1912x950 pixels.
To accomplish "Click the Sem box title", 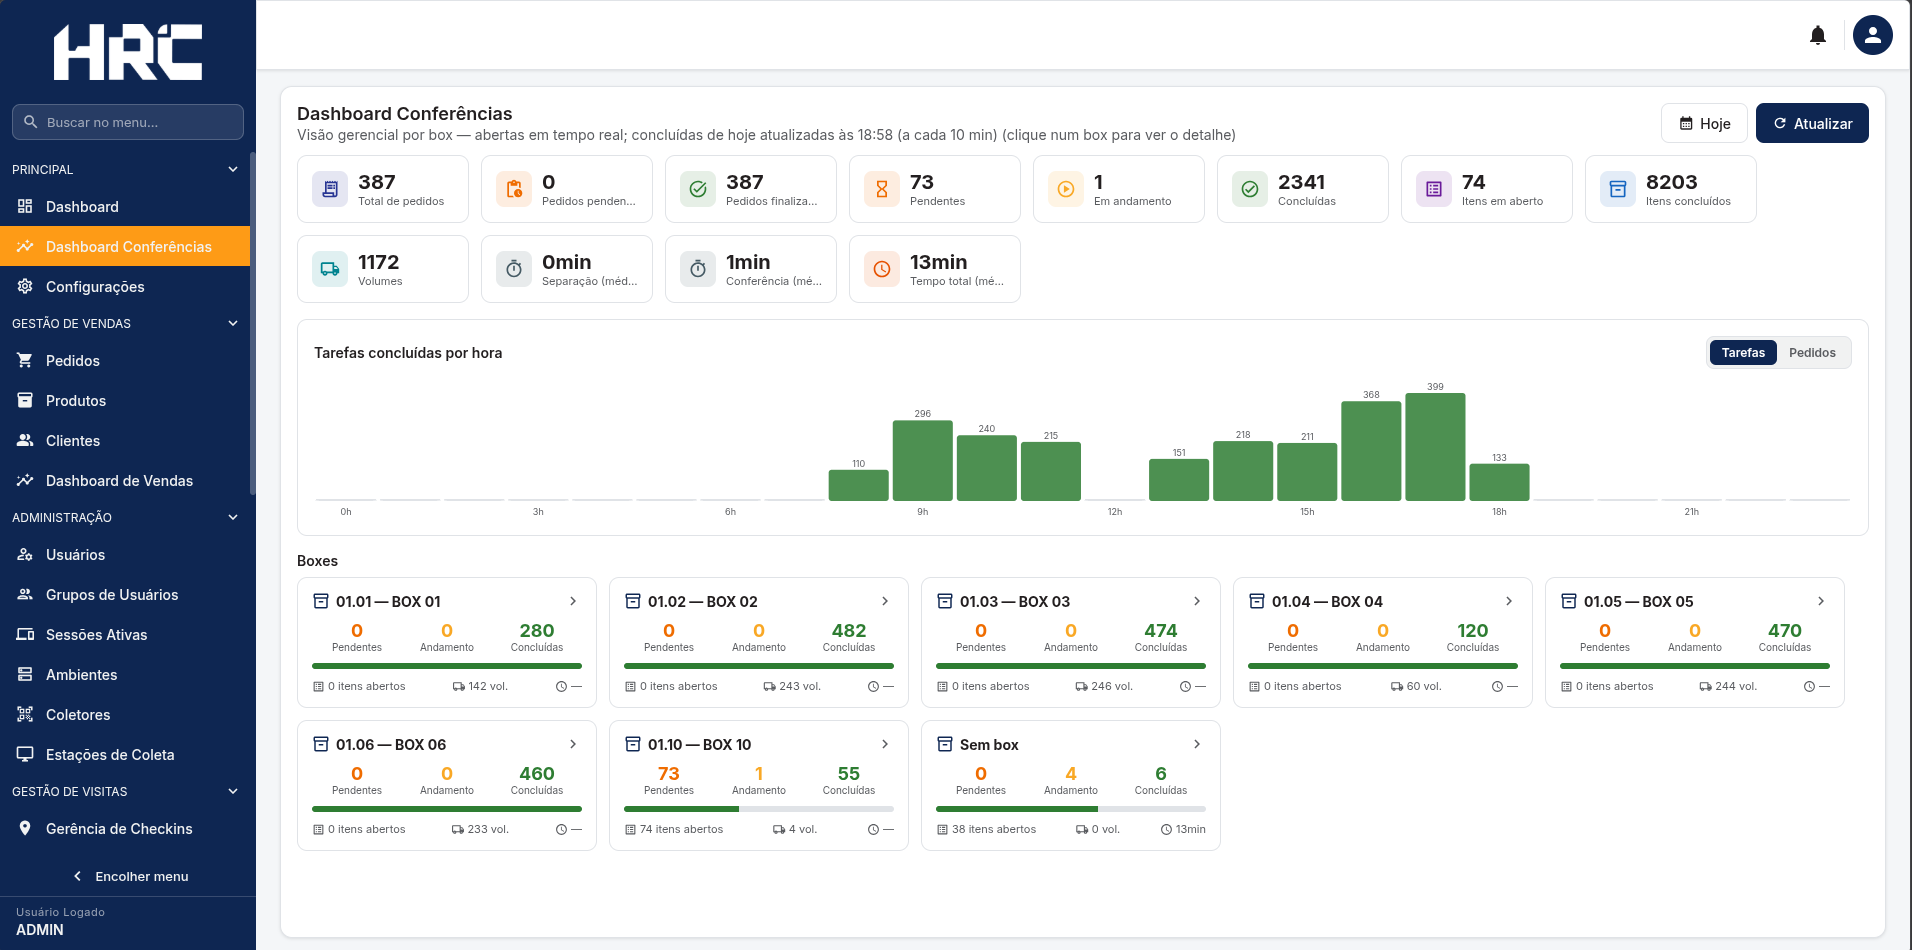I will (989, 744).
